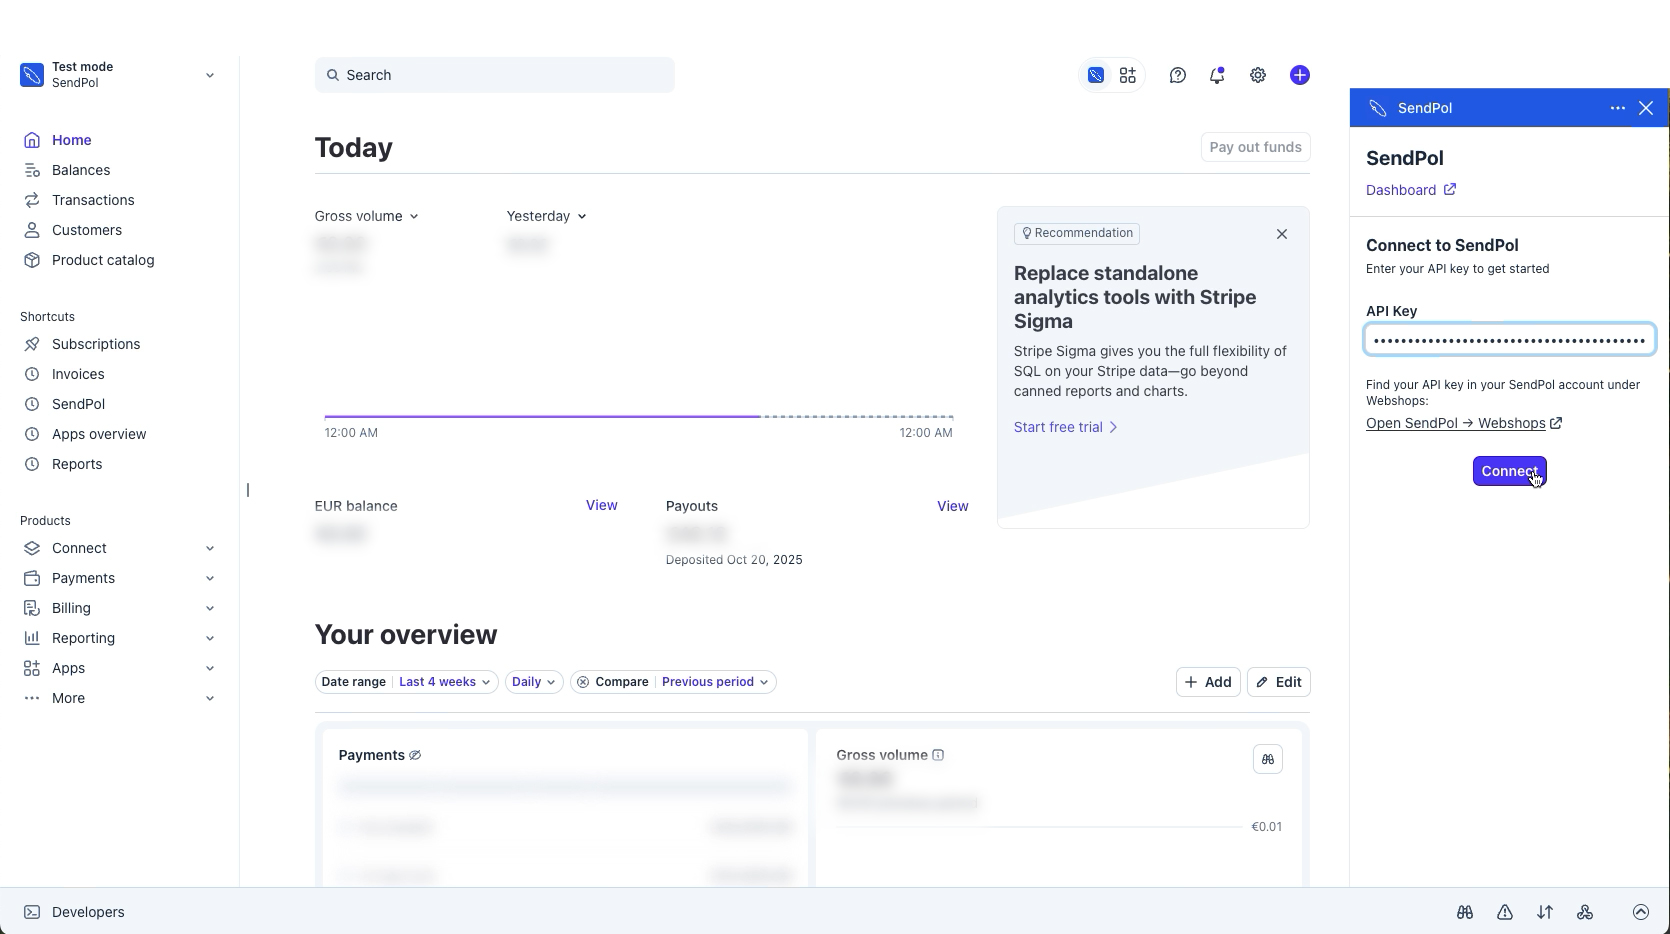Expand the bottom developer bar with the arrow

click(1641, 912)
